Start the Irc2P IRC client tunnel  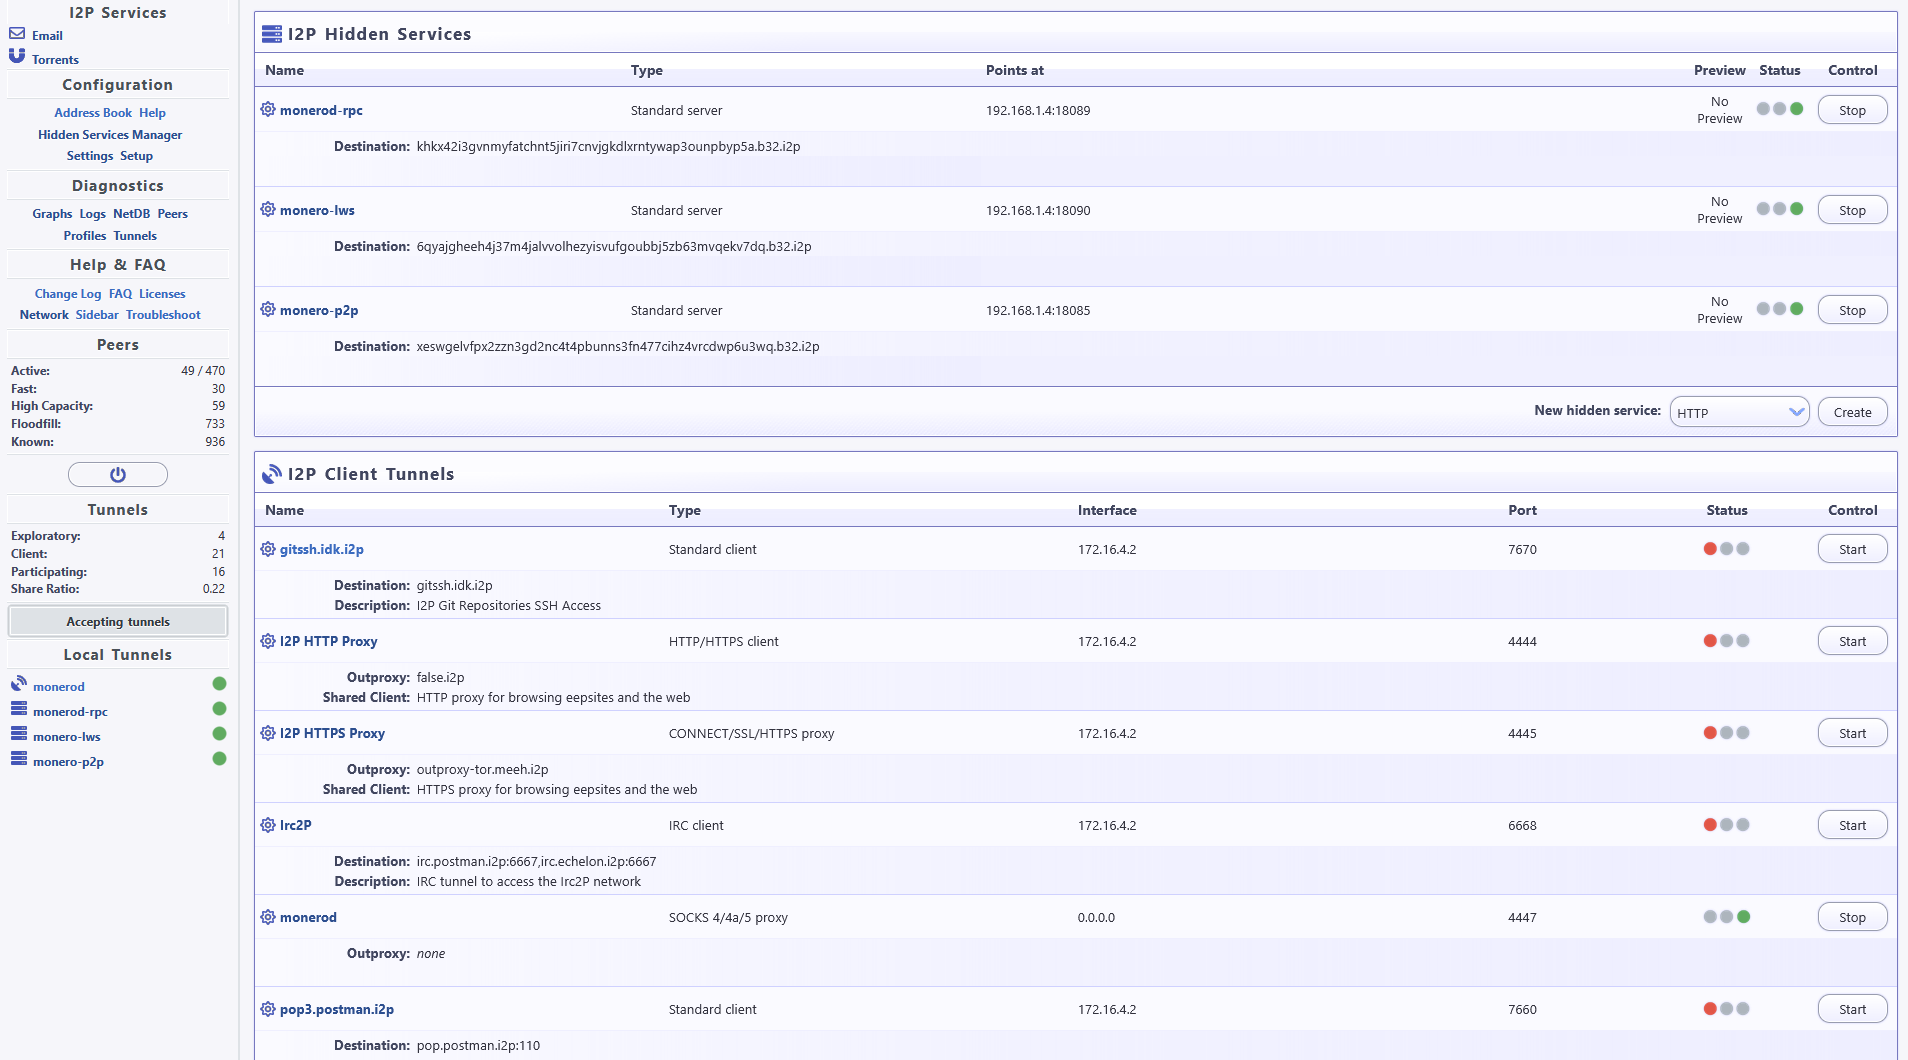coord(1851,824)
